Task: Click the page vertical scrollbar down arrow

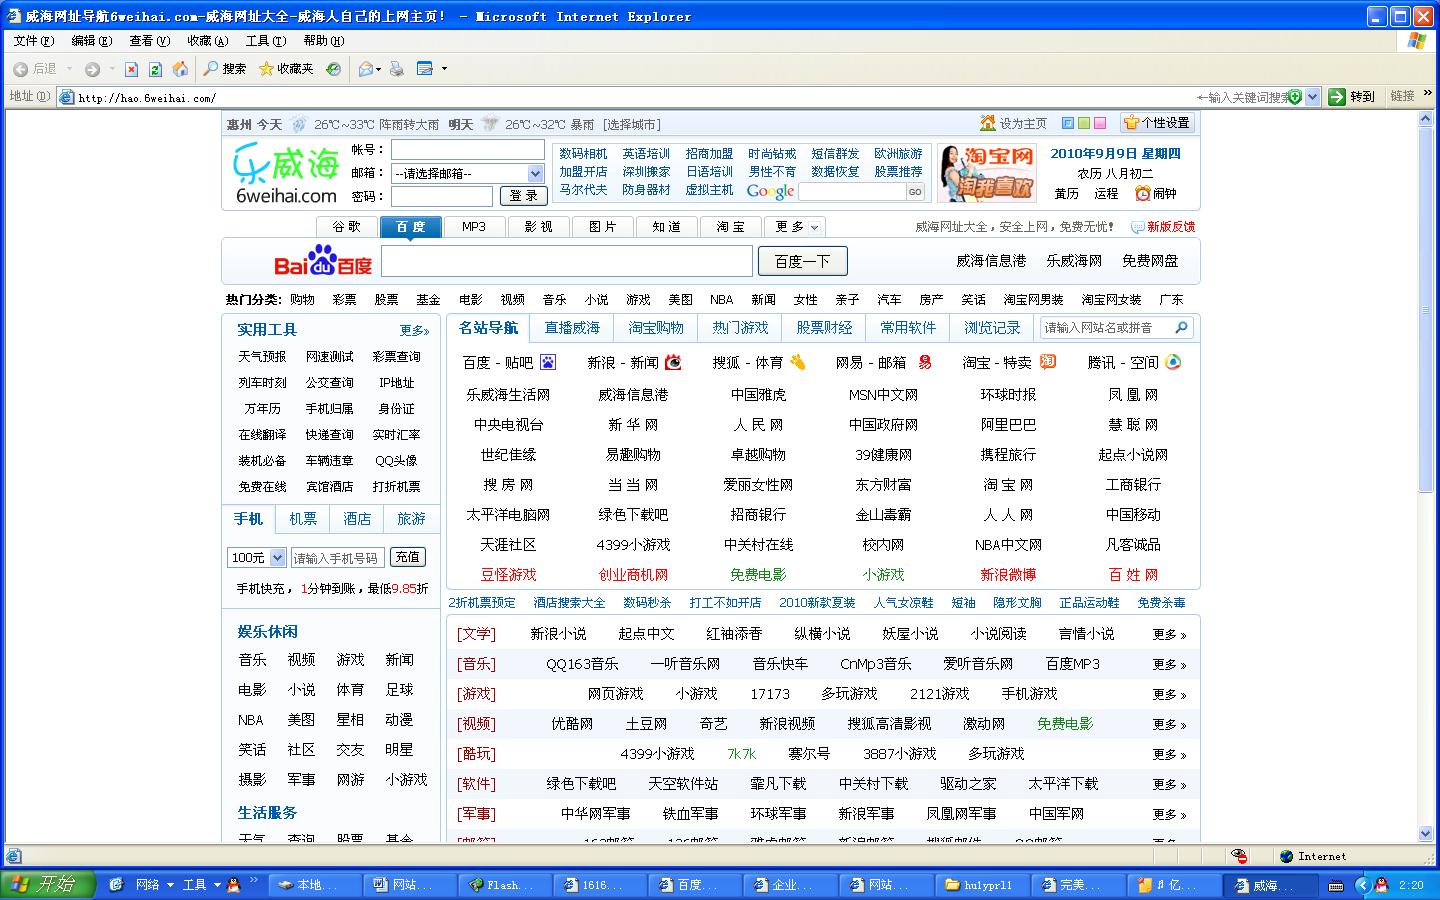Action: (1426, 833)
